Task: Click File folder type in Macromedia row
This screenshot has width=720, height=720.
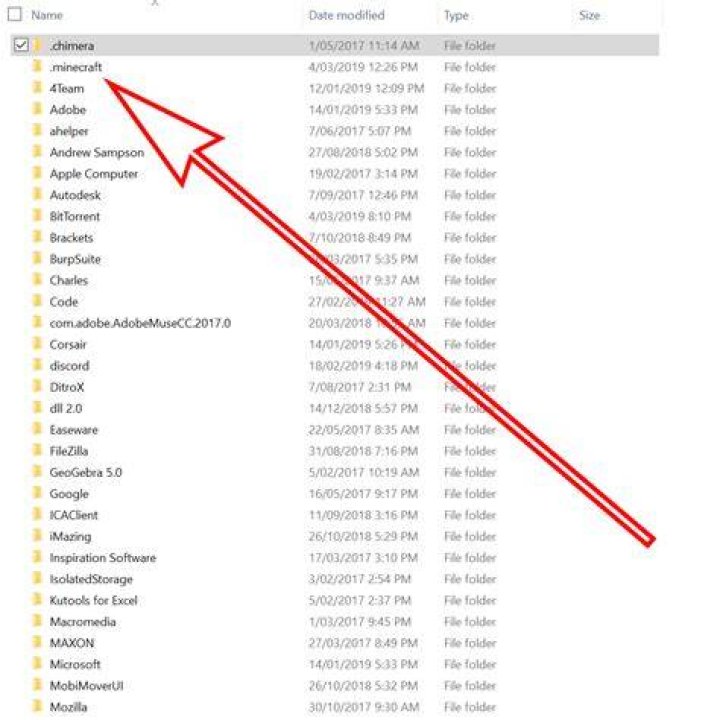Action: pyautogui.click(x=470, y=622)
